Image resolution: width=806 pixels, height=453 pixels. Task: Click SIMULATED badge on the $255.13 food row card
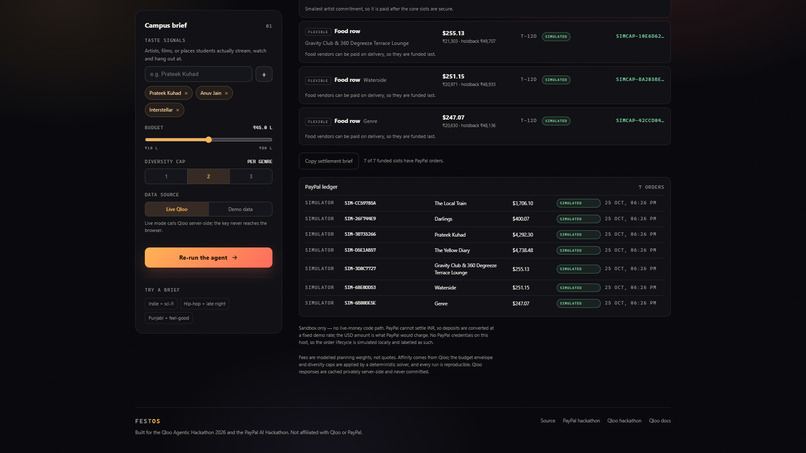click(x=556, y=37)
